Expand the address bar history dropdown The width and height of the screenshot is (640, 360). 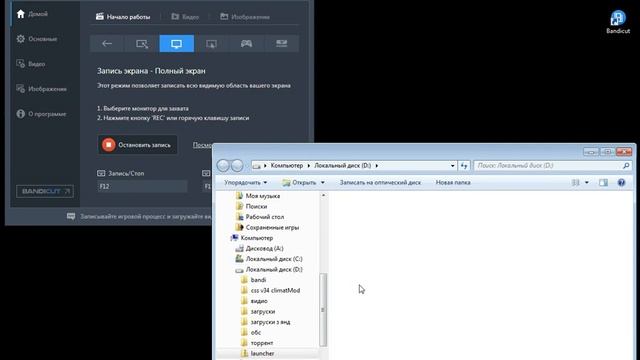tap(452, 166)
